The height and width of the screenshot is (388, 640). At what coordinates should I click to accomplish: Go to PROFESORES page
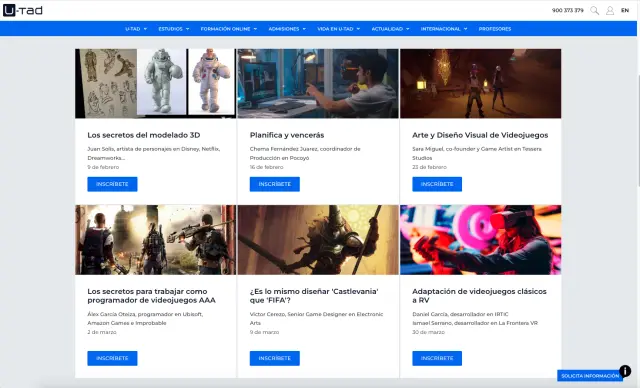[x=495, y=29]
